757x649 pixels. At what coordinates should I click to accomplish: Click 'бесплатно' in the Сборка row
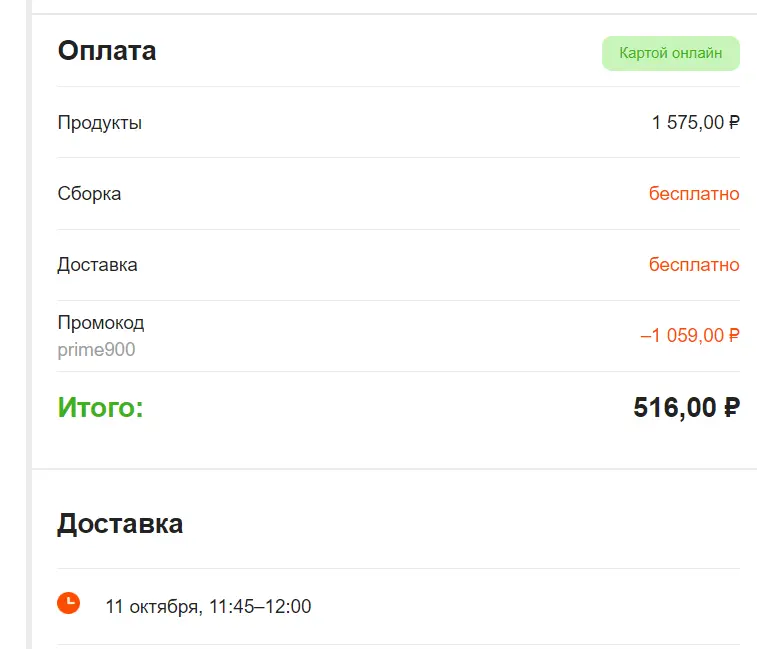[x=694, y=194]
